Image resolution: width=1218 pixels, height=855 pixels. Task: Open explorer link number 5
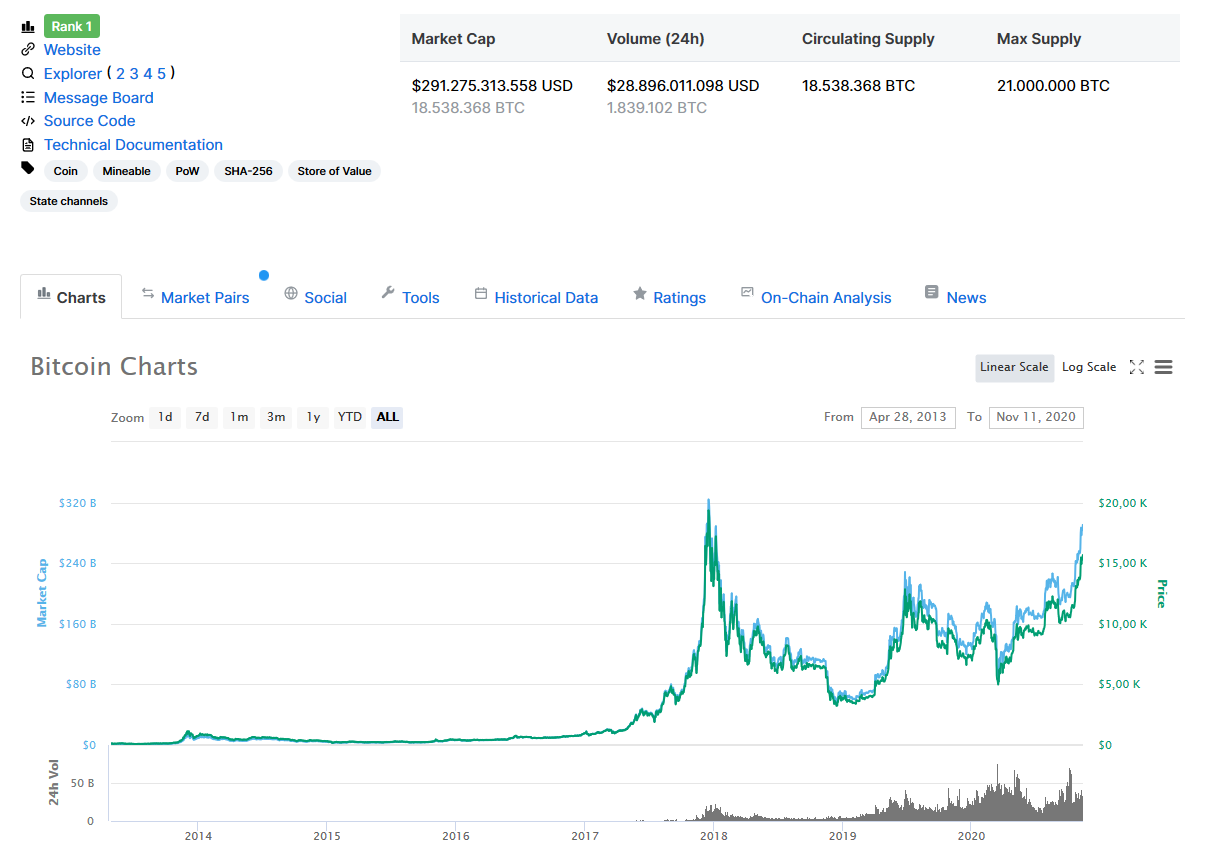[162, 74]
